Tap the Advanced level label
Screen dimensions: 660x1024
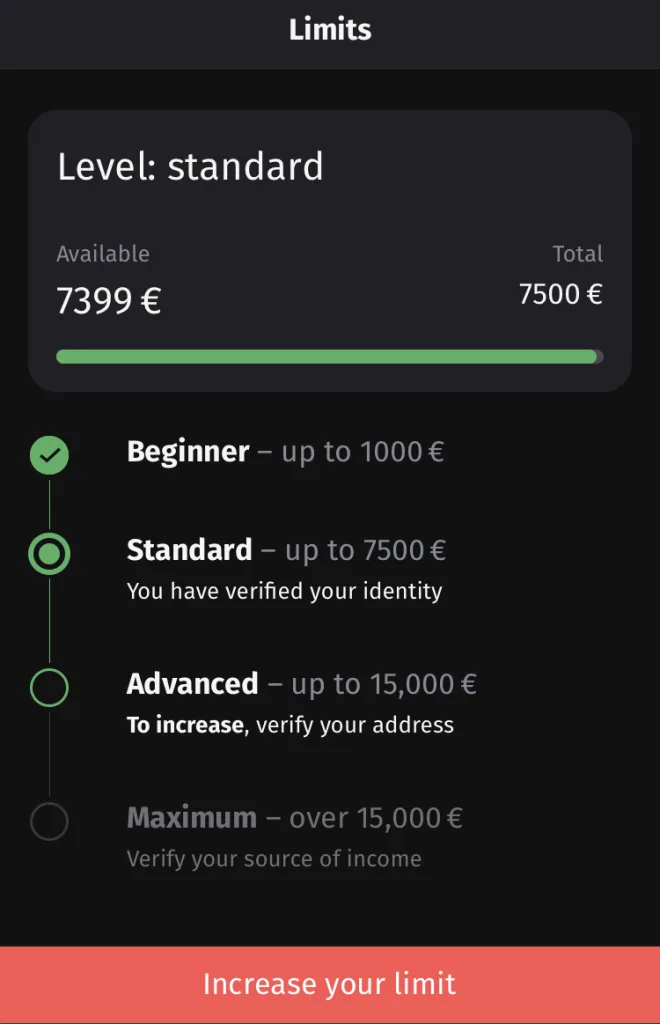(192, 684)
